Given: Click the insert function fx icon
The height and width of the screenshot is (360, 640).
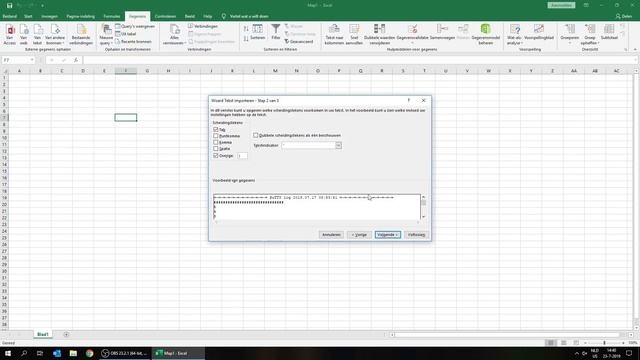Looking at the screenshot, I should pos(76,60).
